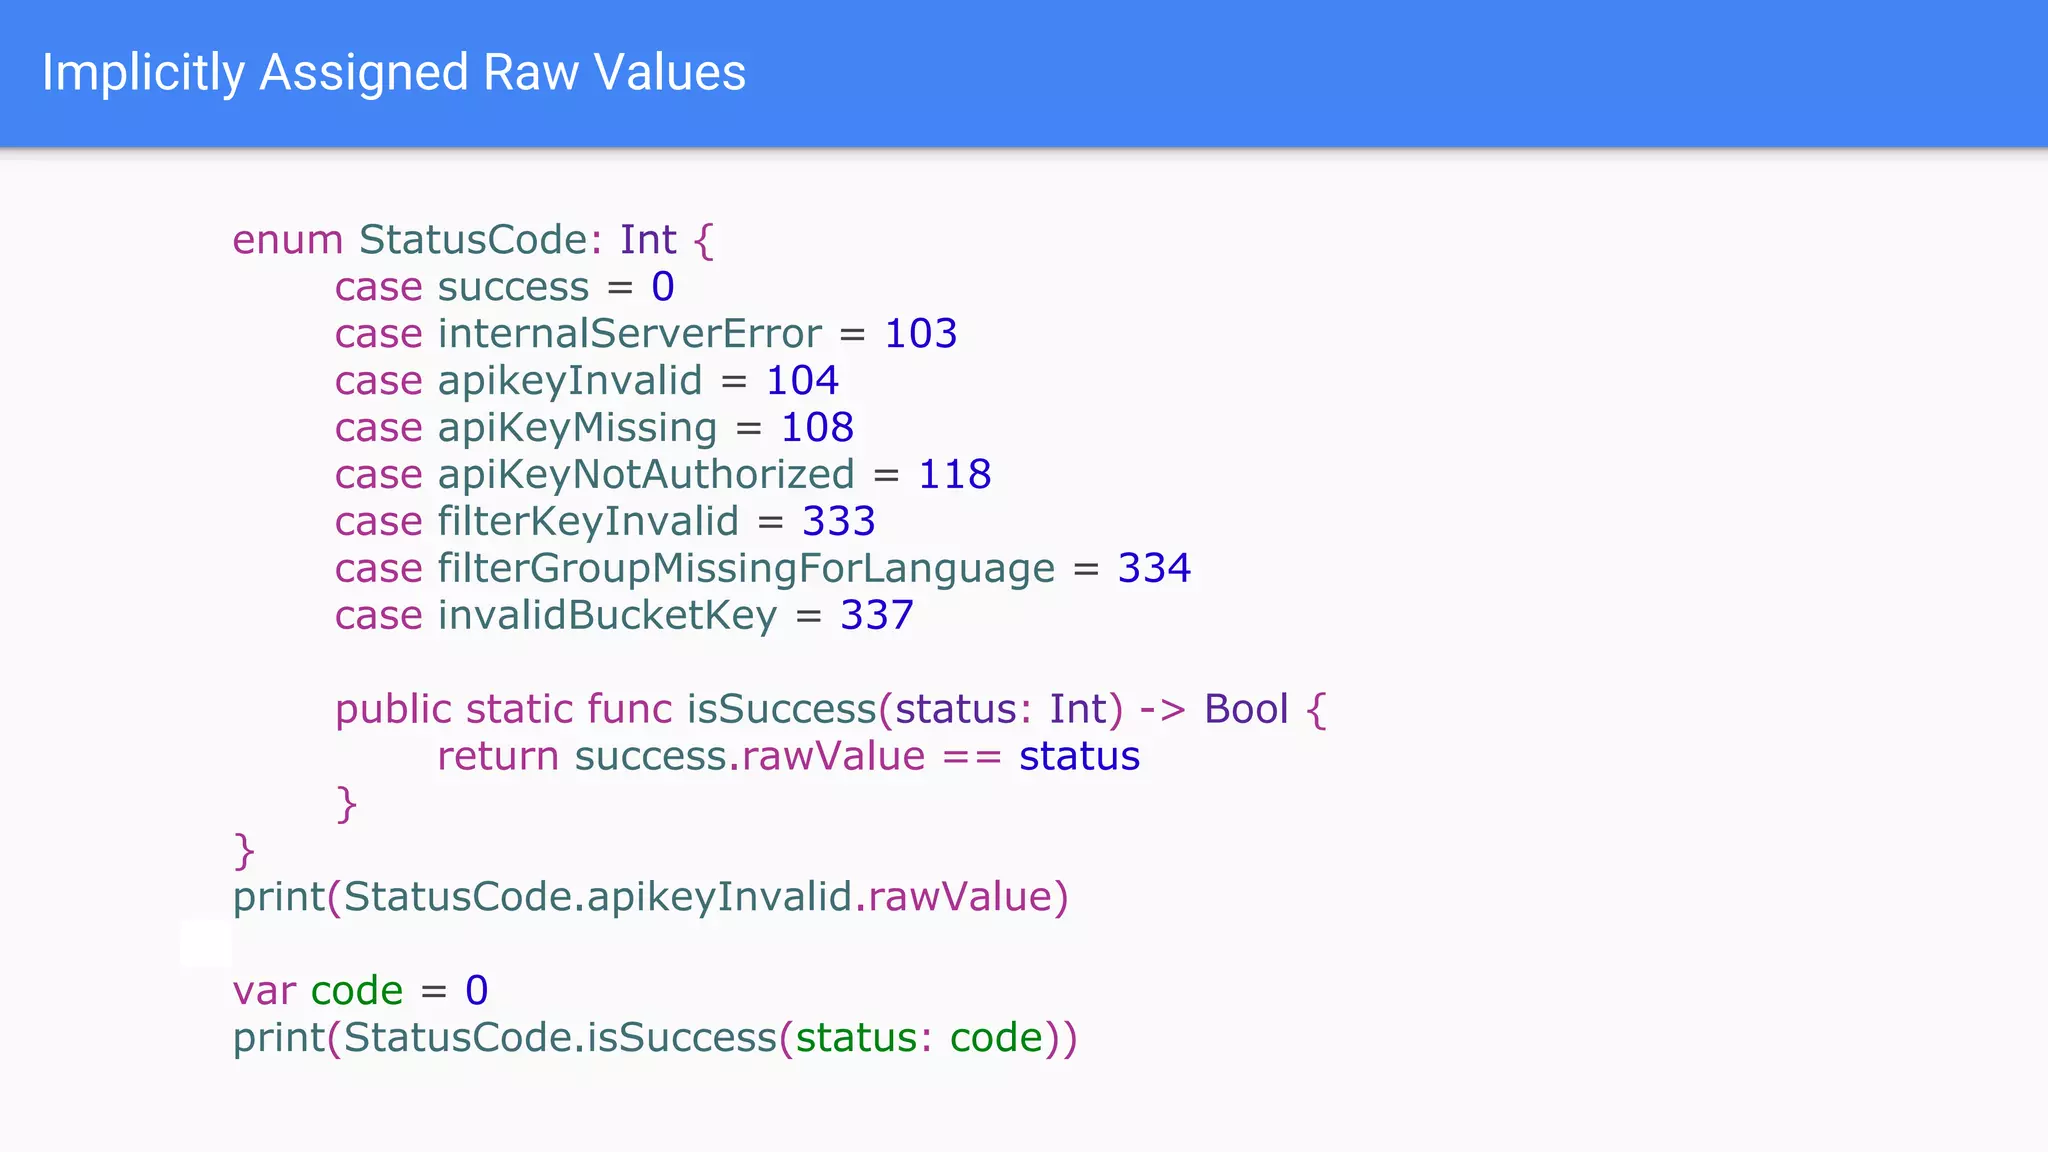Click the value 337 for invalidBucketKey
2048x1152 pixels.
(x=876, y=616)
